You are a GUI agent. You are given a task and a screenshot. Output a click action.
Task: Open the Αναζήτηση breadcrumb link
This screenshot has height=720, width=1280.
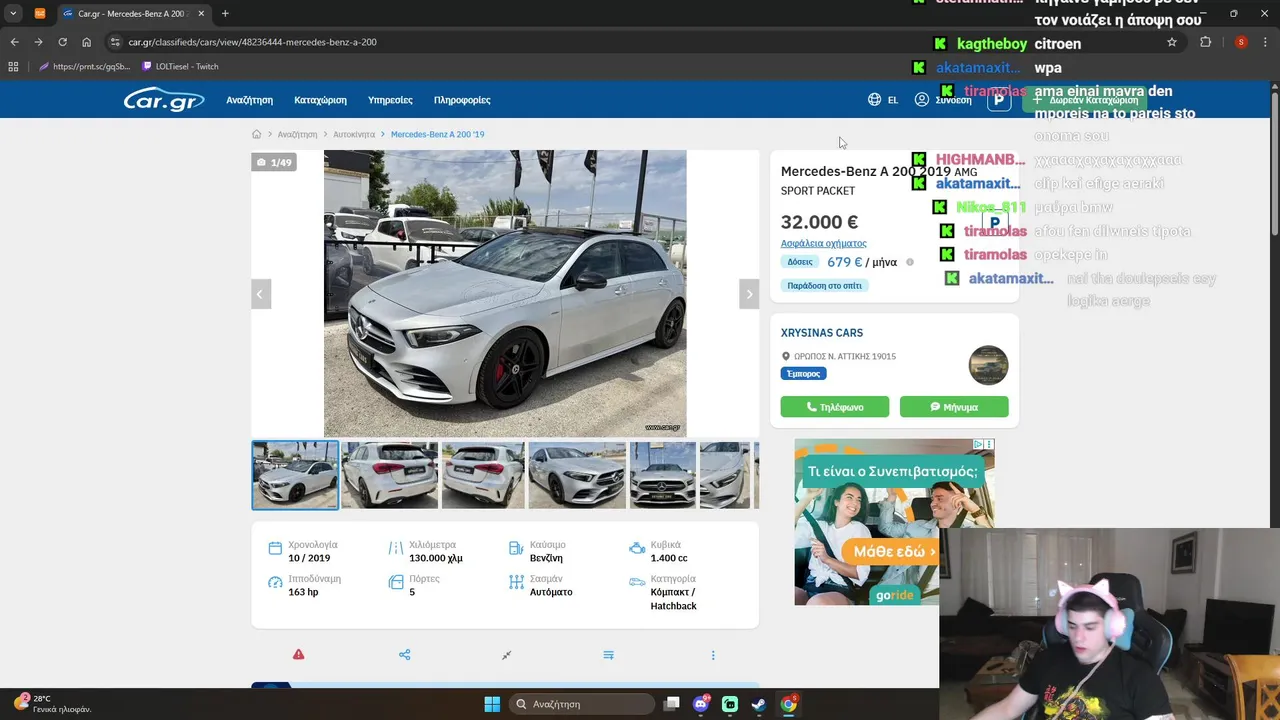(297, 134)
